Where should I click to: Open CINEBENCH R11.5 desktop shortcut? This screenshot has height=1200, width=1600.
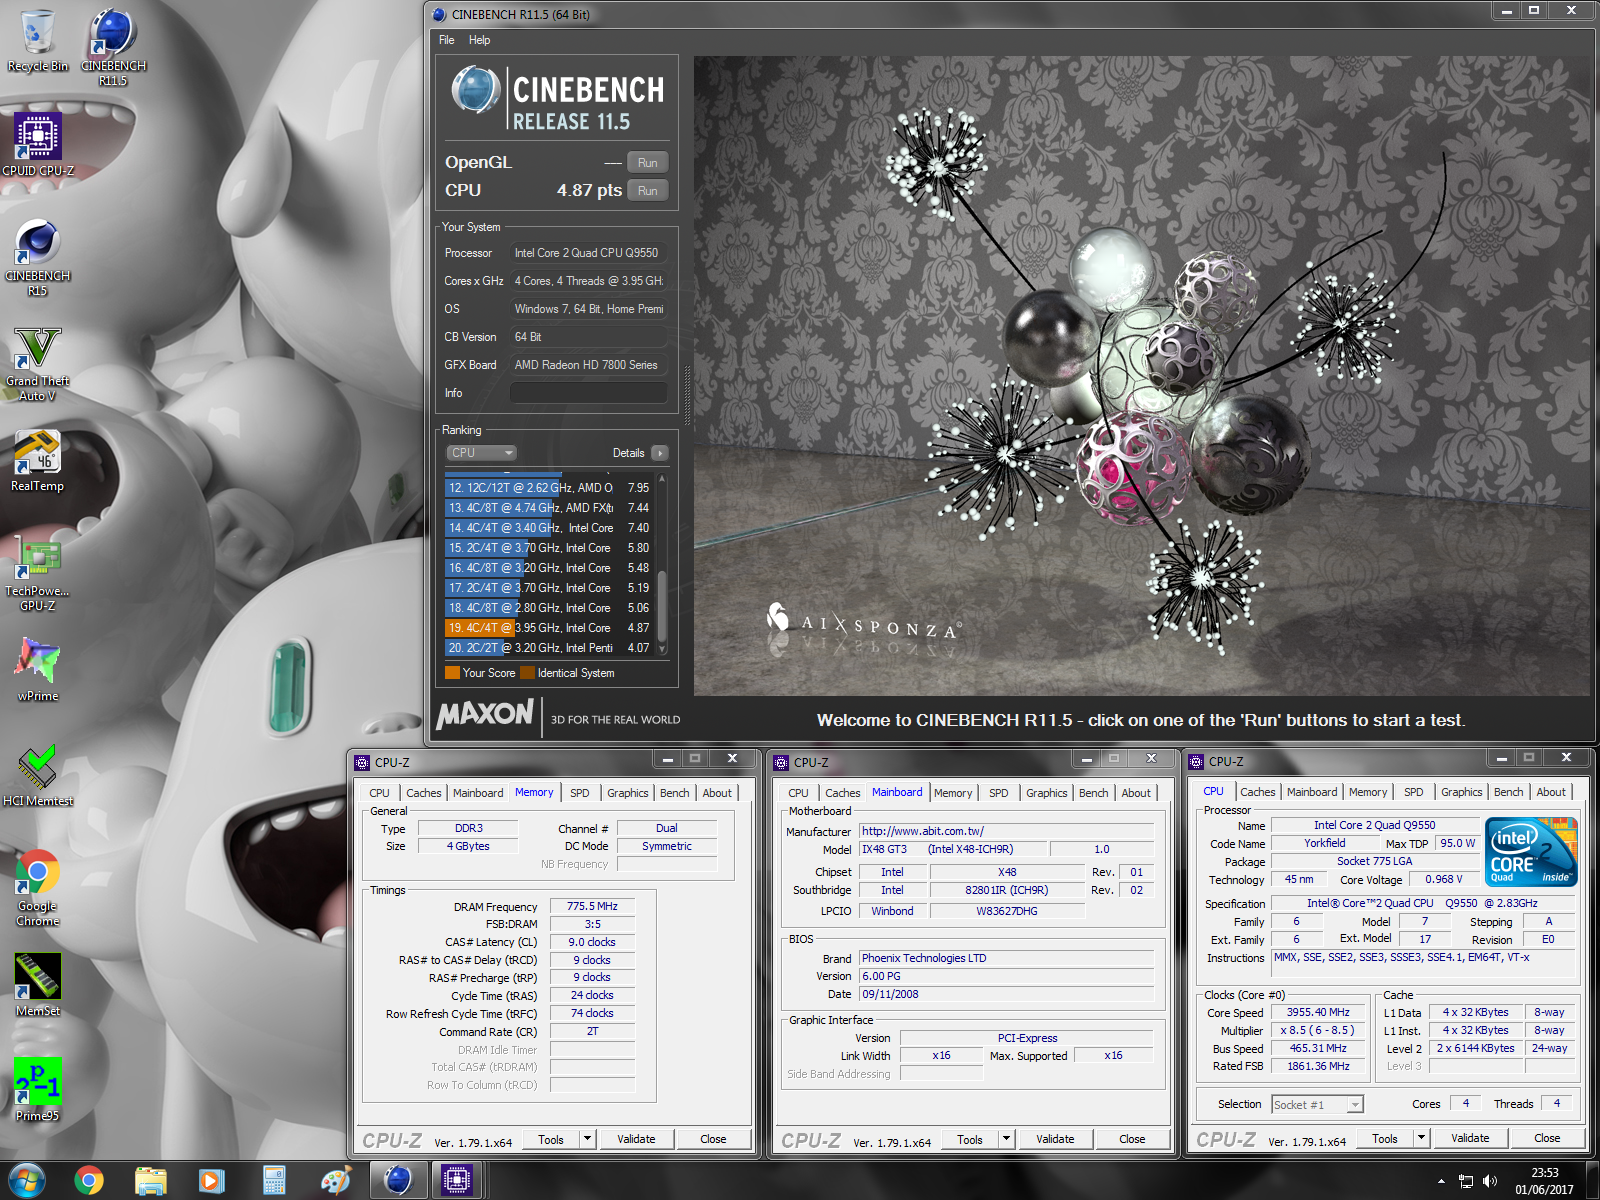tap(113, 46)
